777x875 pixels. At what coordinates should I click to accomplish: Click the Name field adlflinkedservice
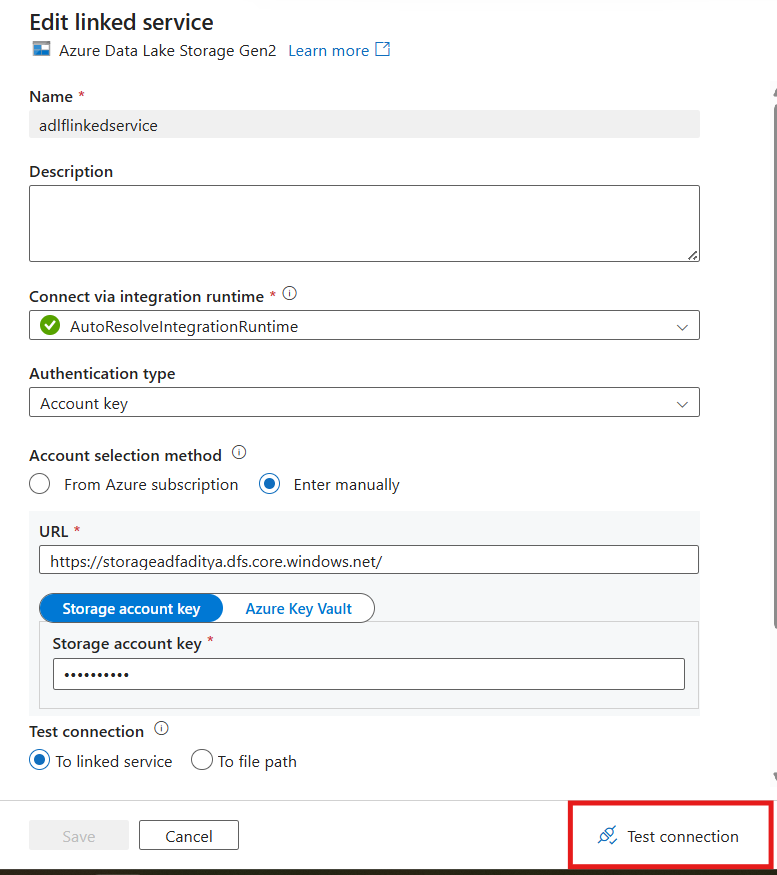pos(364,124)
